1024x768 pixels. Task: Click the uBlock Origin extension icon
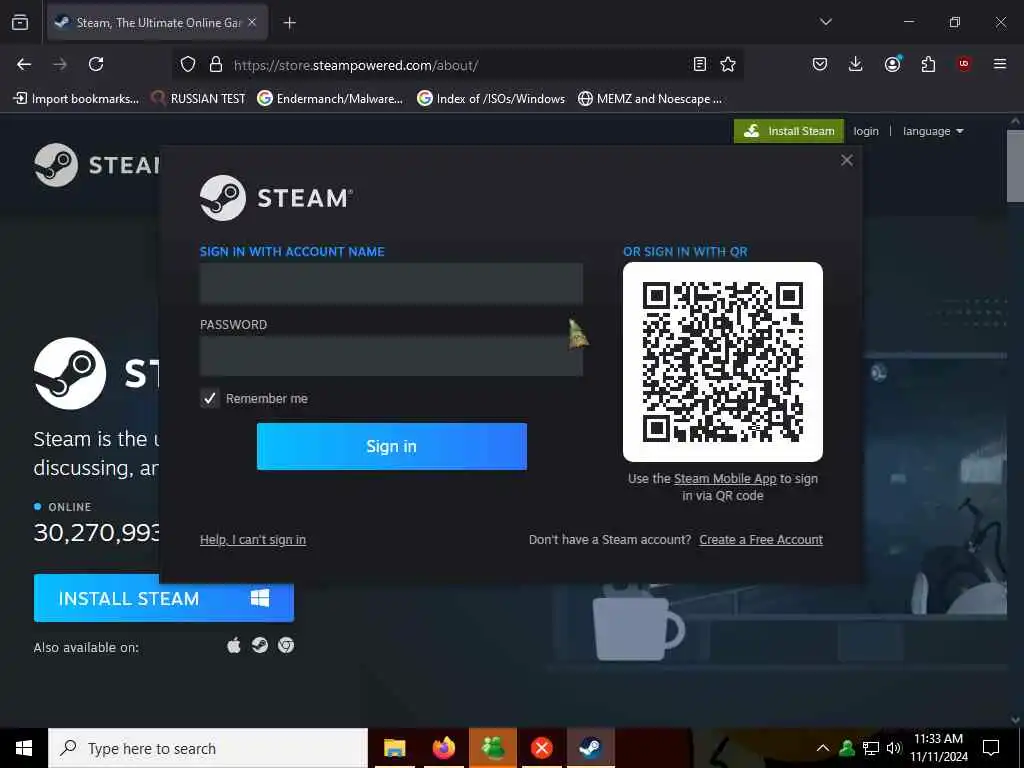(963, 64)
